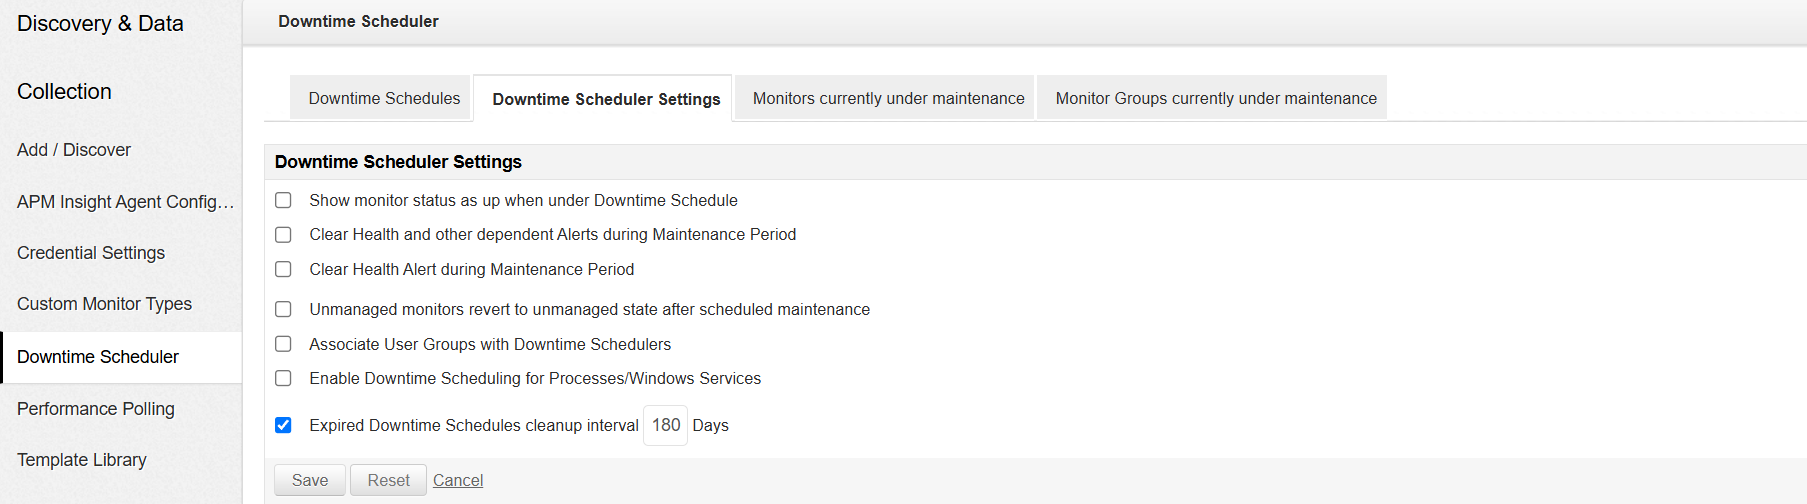Switch to Downtime Schedules tab
The height and width of the screenshot is (504, 1807).
pos(384,98)
